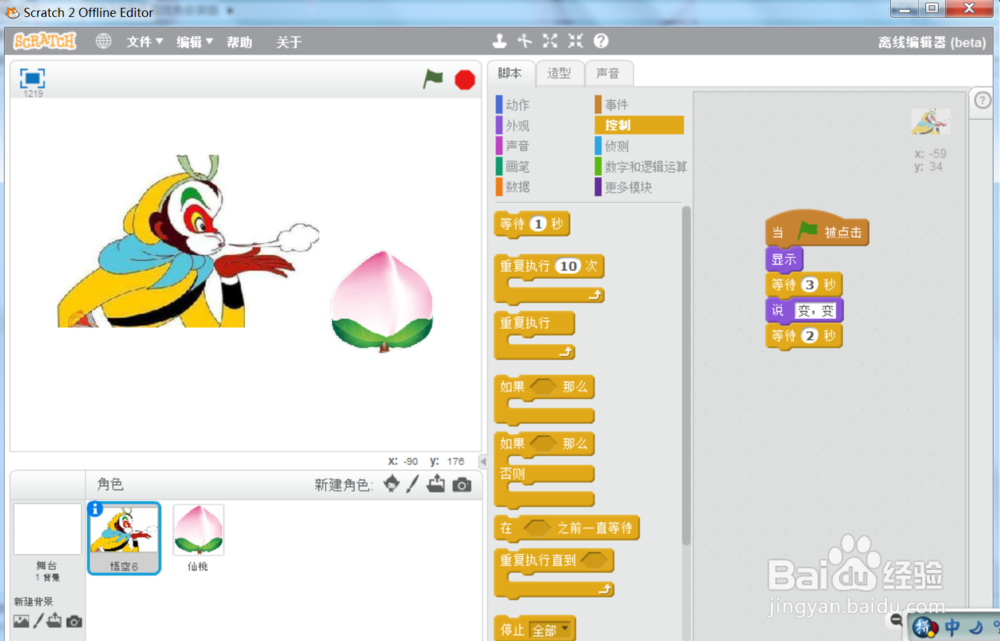Select the 数据 block category

click(x=513, y=187)
